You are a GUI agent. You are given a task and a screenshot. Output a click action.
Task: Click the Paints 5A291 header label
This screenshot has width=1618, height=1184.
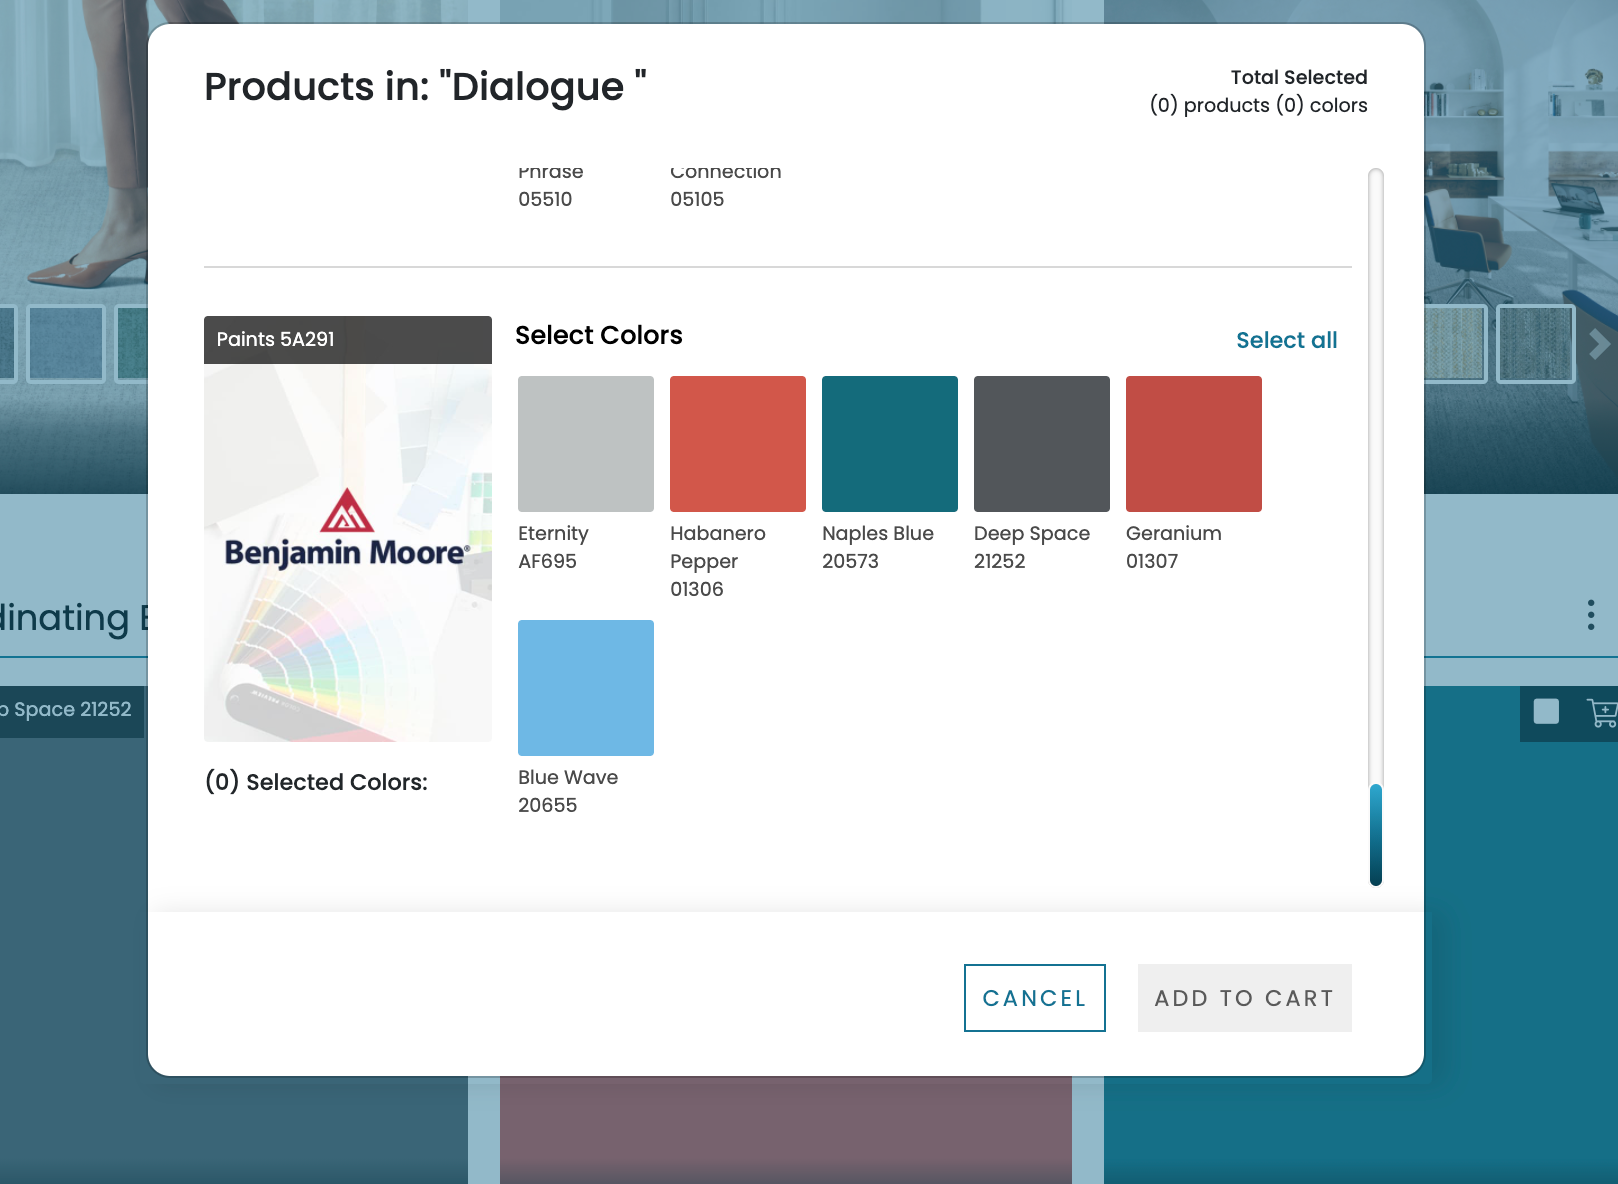(276, 339)
